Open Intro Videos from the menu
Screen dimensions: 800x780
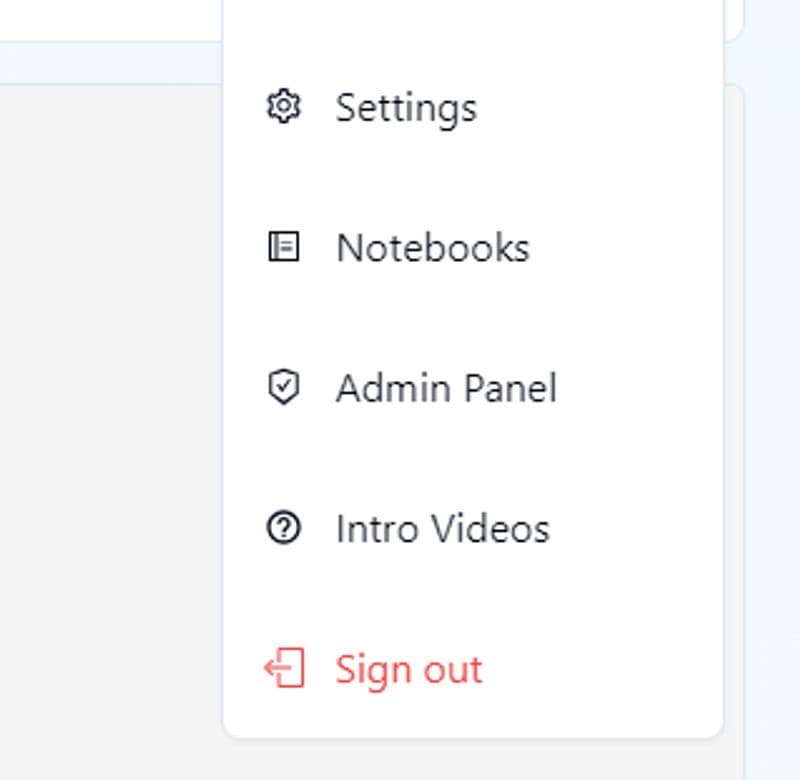442,528
